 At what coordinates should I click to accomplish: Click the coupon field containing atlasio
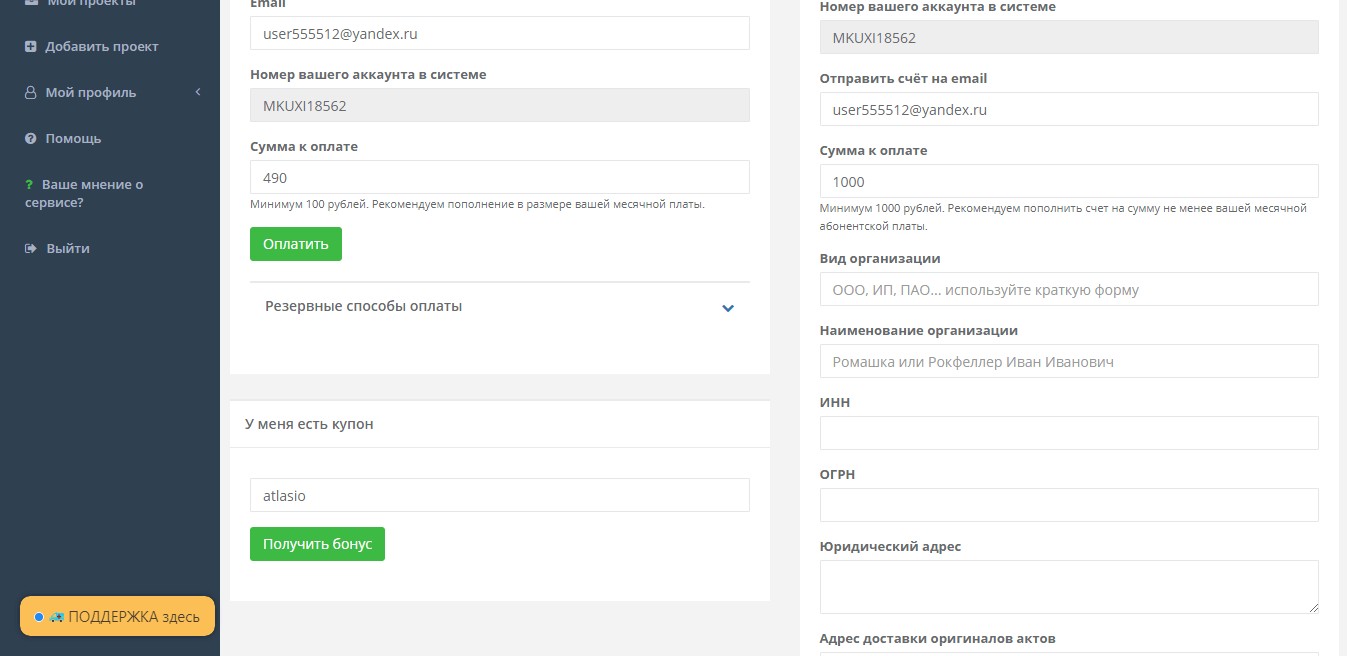point(499,495)
